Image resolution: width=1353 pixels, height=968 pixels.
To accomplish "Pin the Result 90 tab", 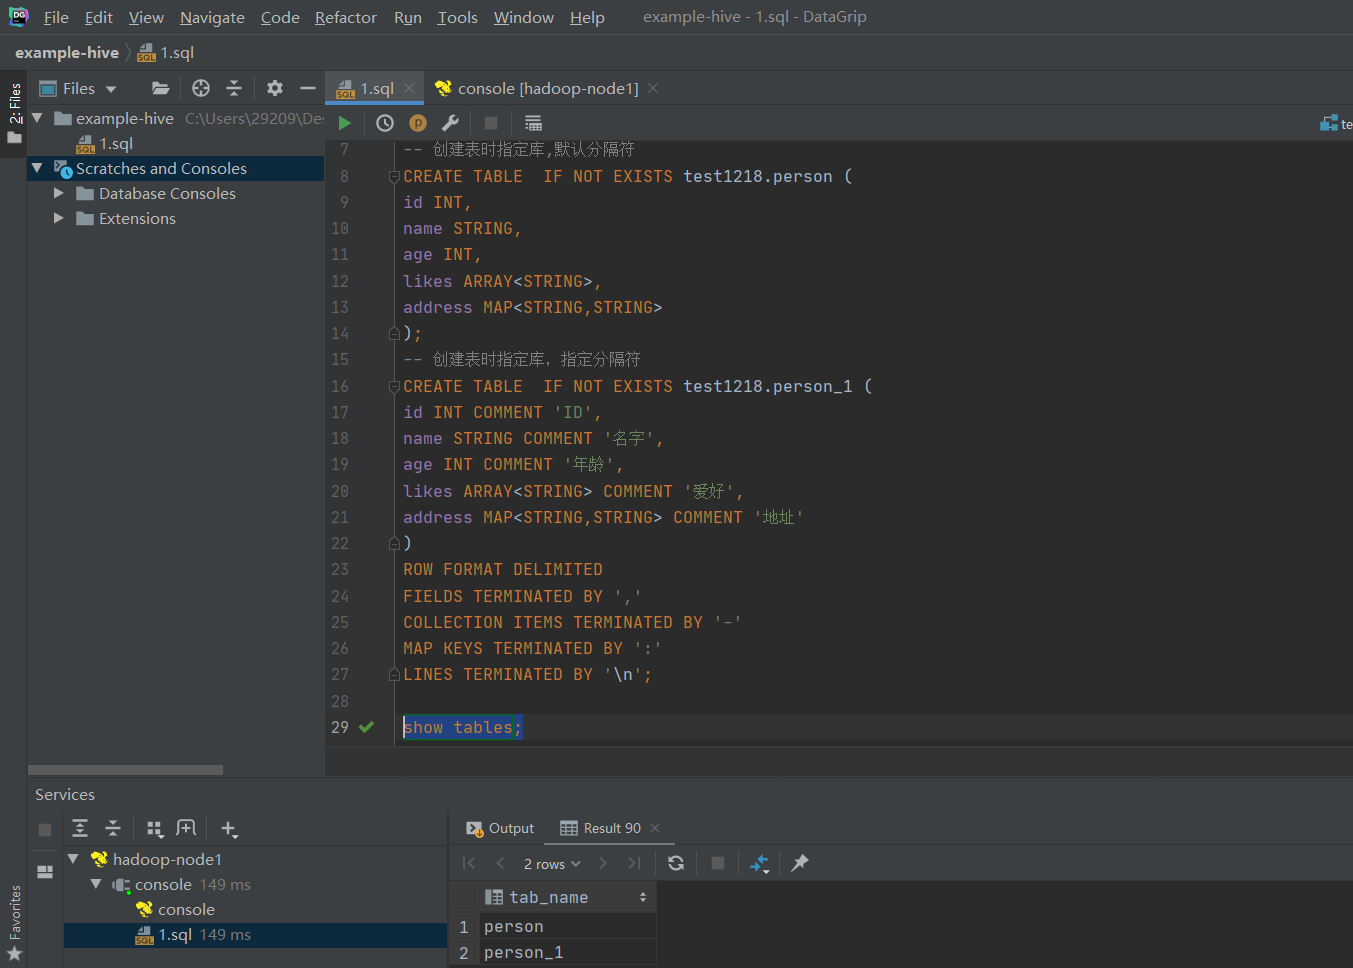I will [x=800, y=863].
